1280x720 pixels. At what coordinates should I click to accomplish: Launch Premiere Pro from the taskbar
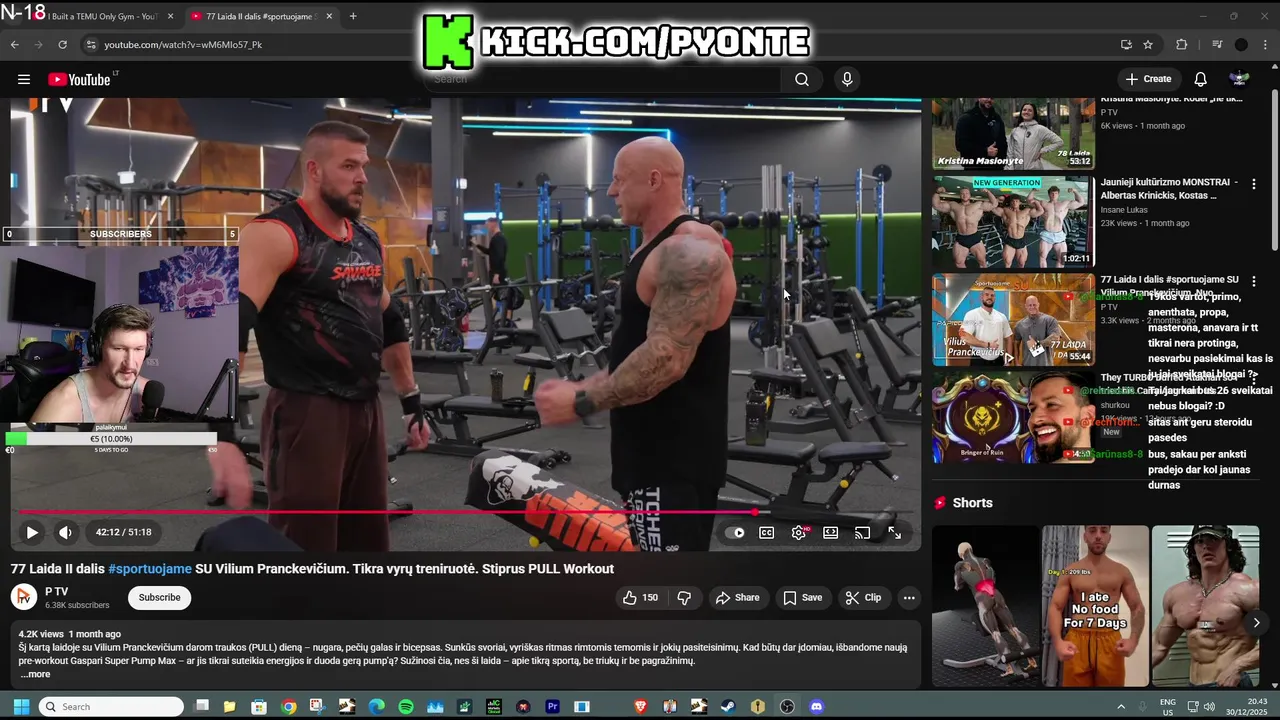tap(552, 706)
